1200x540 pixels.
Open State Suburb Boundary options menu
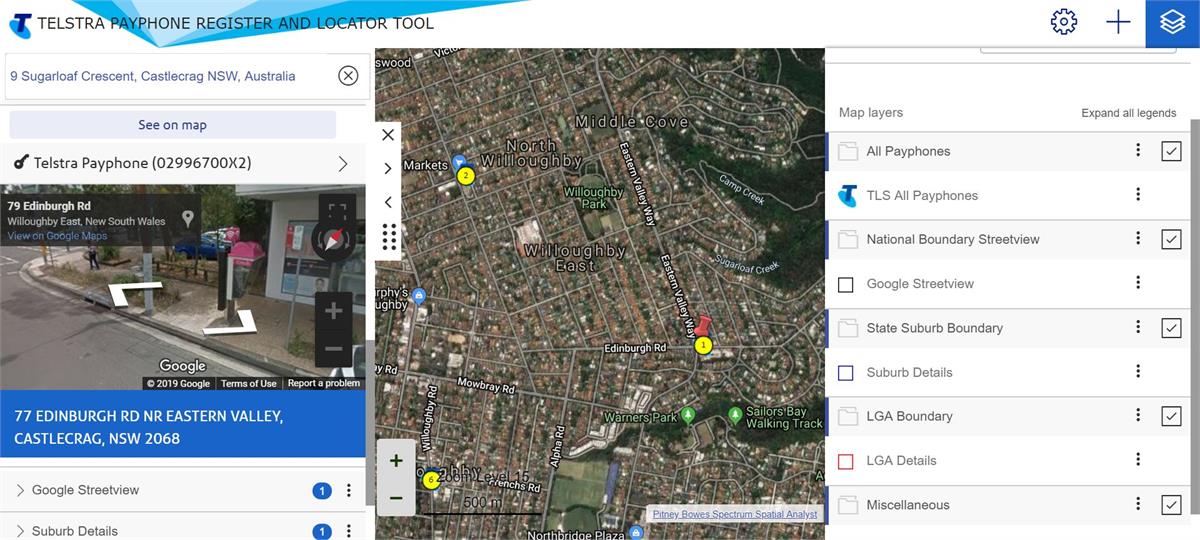click(1138, 327)
